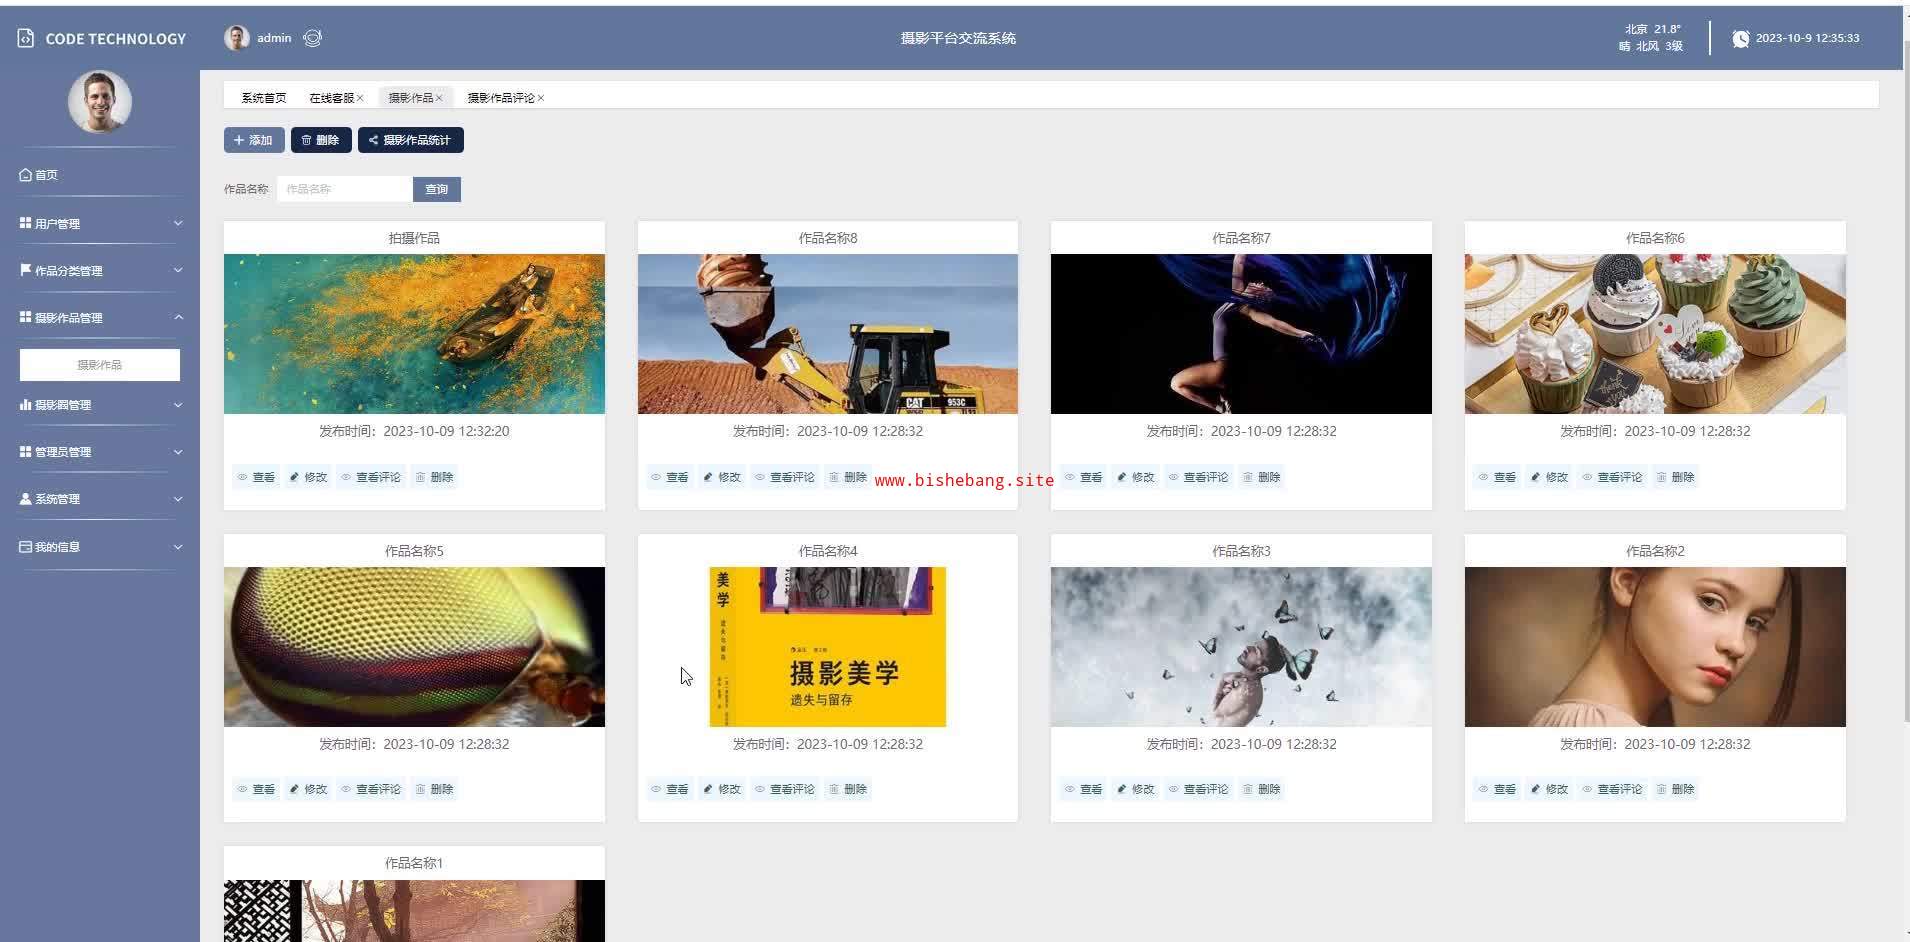Open 查看评论 for 作品名称4
Viewport: 1910px width, 942px height.
coord(785,789)
